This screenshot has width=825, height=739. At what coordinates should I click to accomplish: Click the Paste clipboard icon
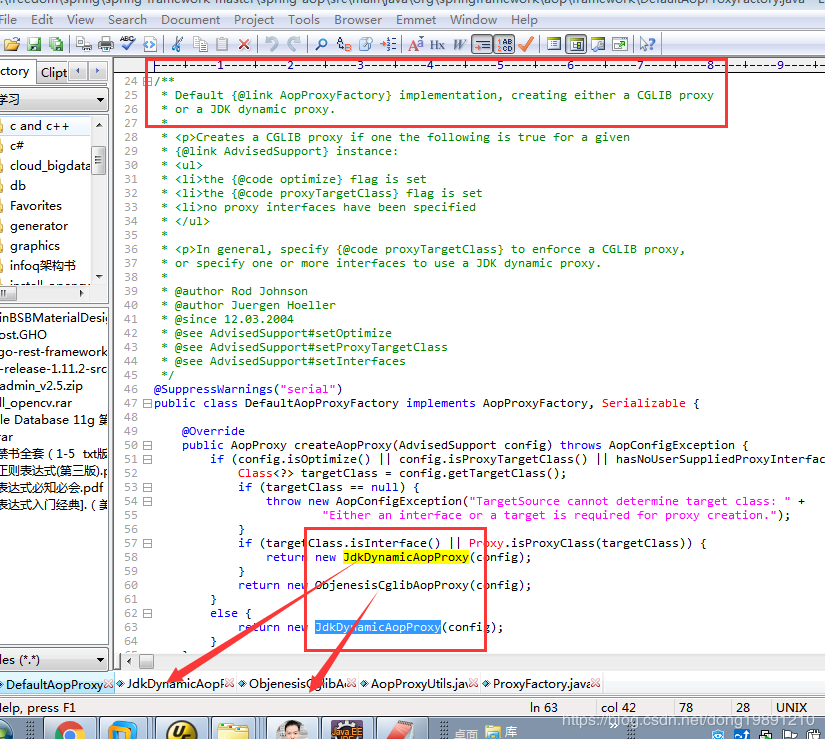click(222, 44)
